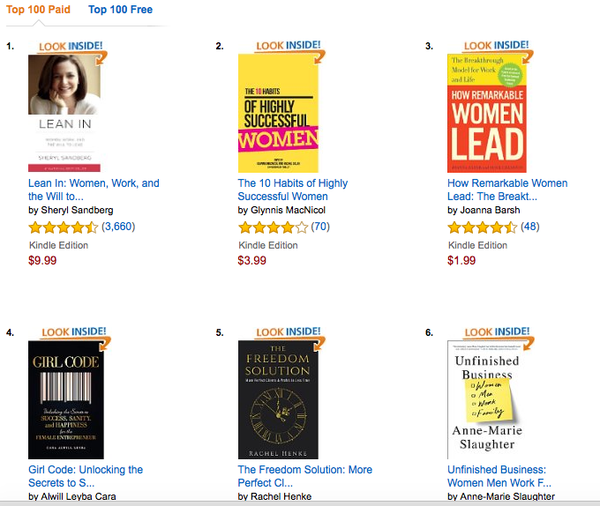Open The 10 Habits of Highly Successful Women cover
The image size is (600, 506).
point(277,113)
